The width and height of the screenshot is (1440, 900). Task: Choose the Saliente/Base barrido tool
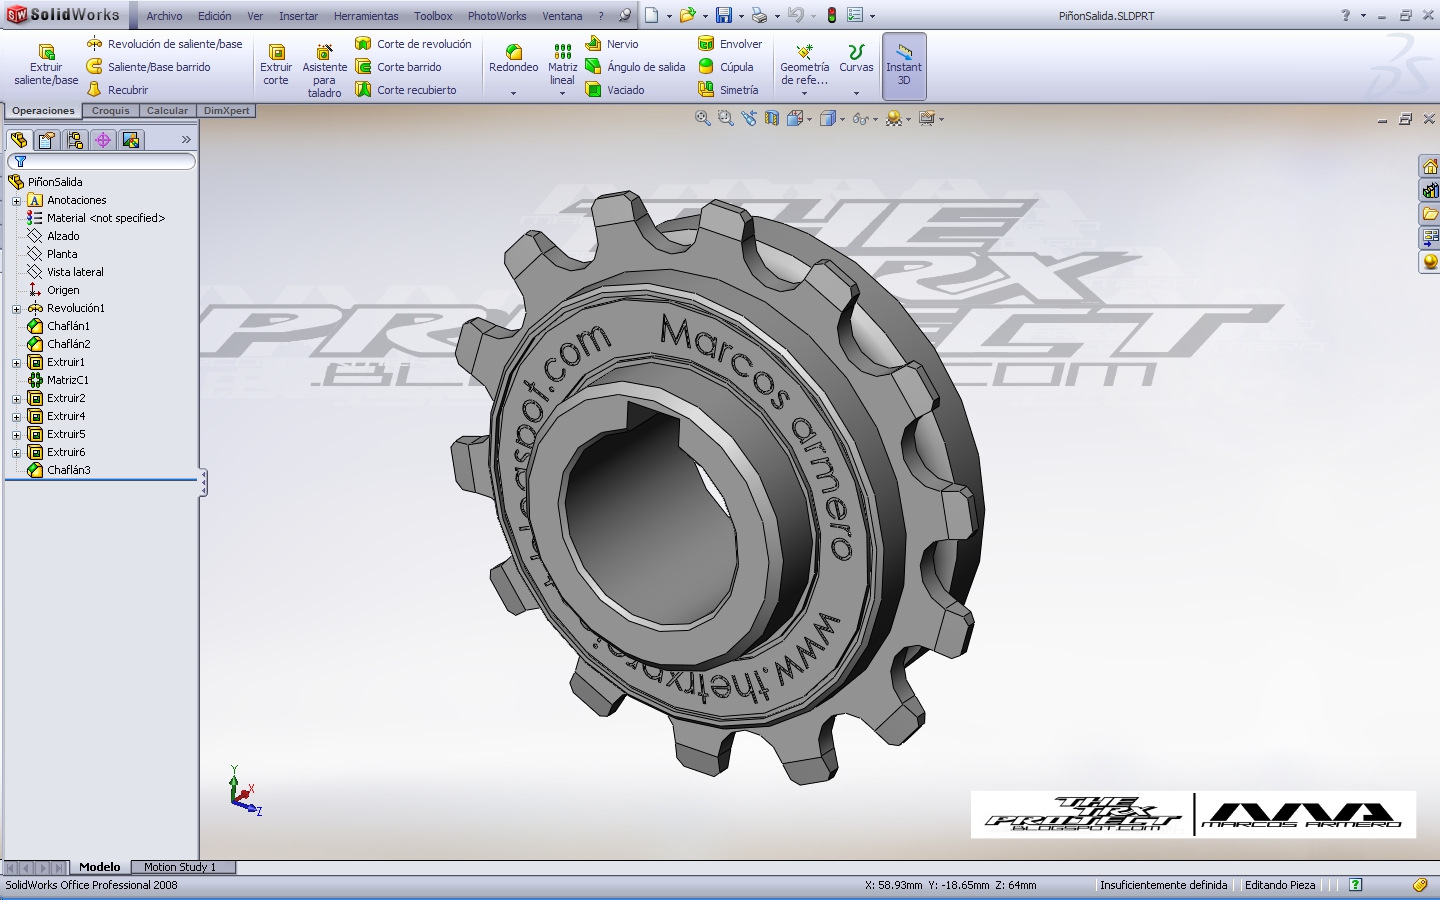click(x=148, y=67)
